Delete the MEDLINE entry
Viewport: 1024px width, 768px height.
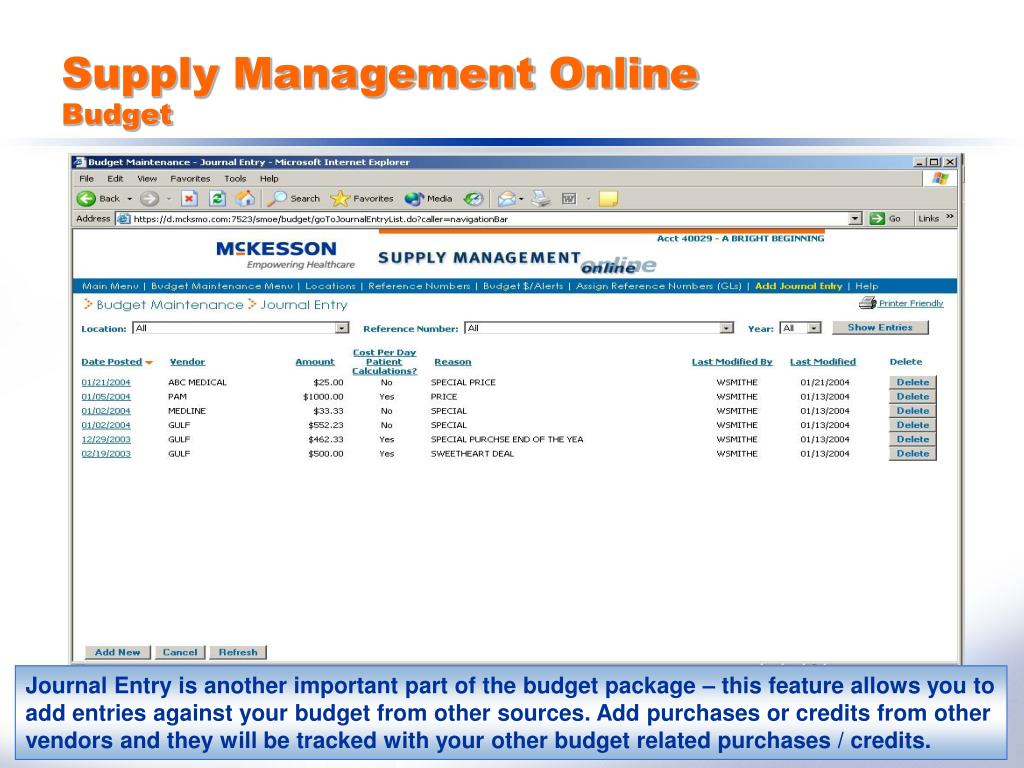pyautogui.click(x=912, y=411)
